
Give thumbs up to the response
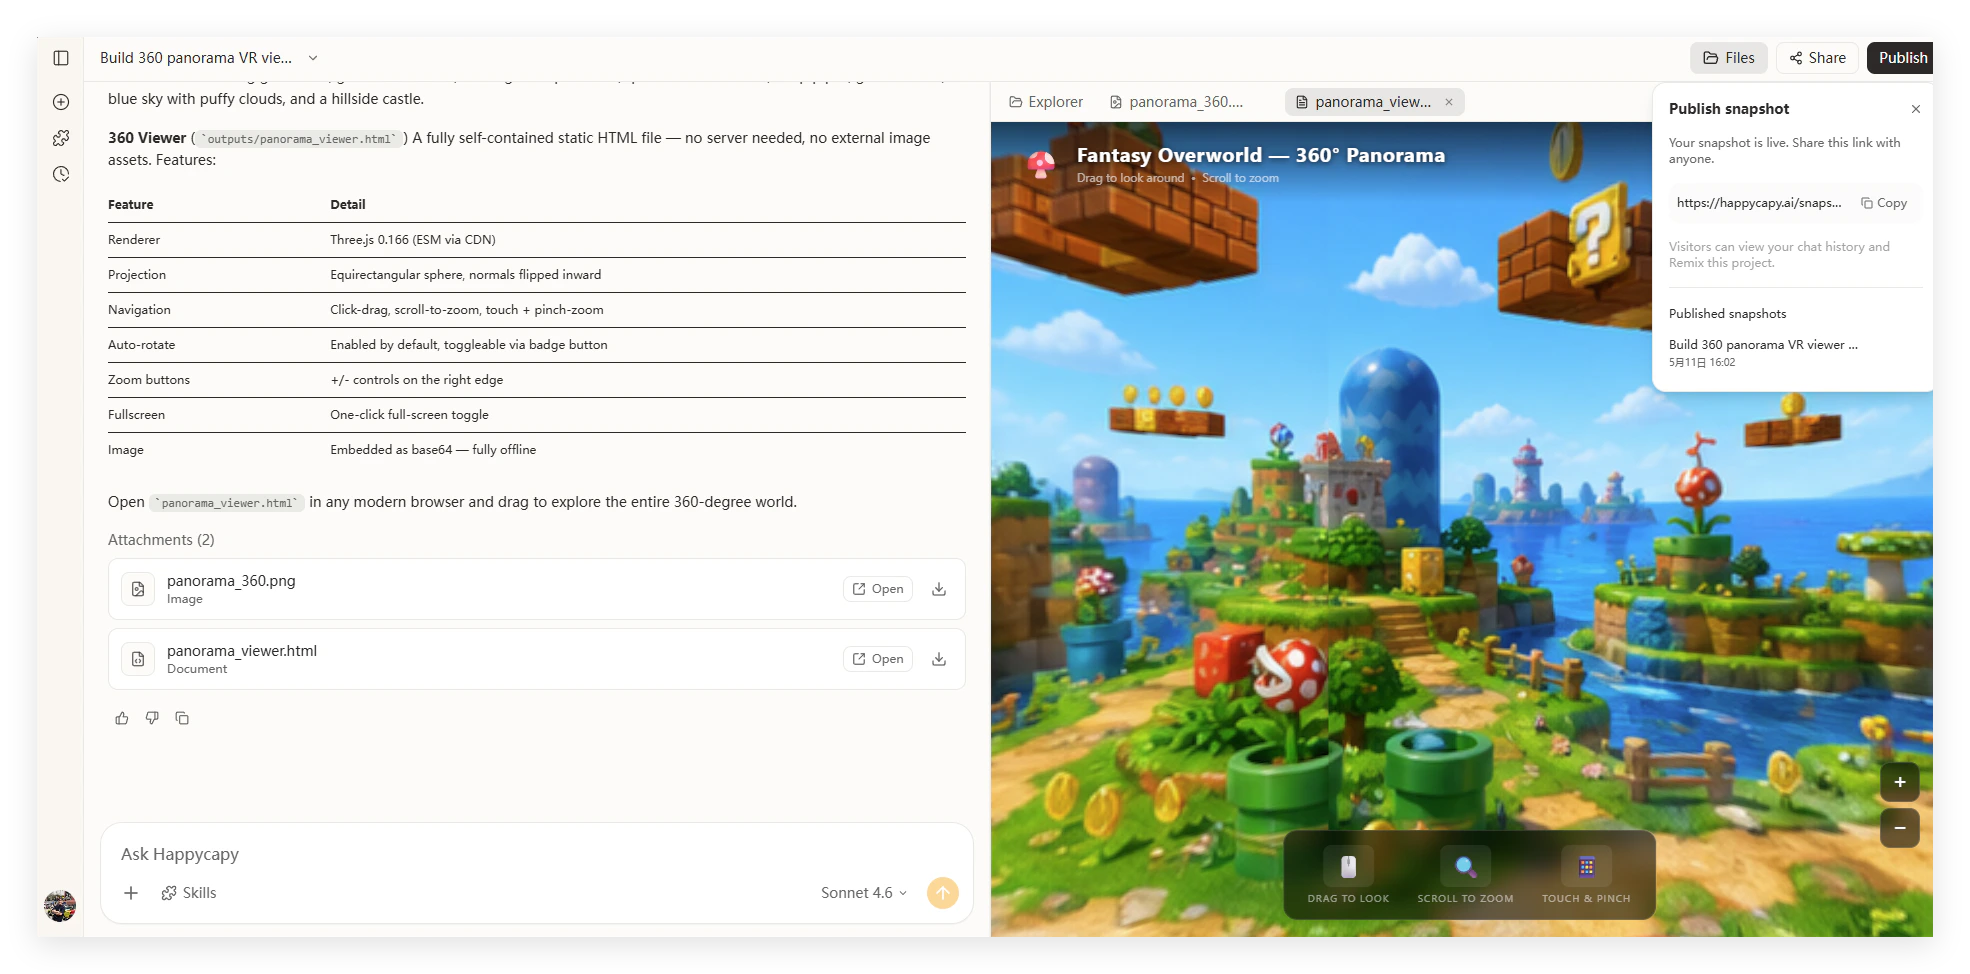(x=122, y=718)
